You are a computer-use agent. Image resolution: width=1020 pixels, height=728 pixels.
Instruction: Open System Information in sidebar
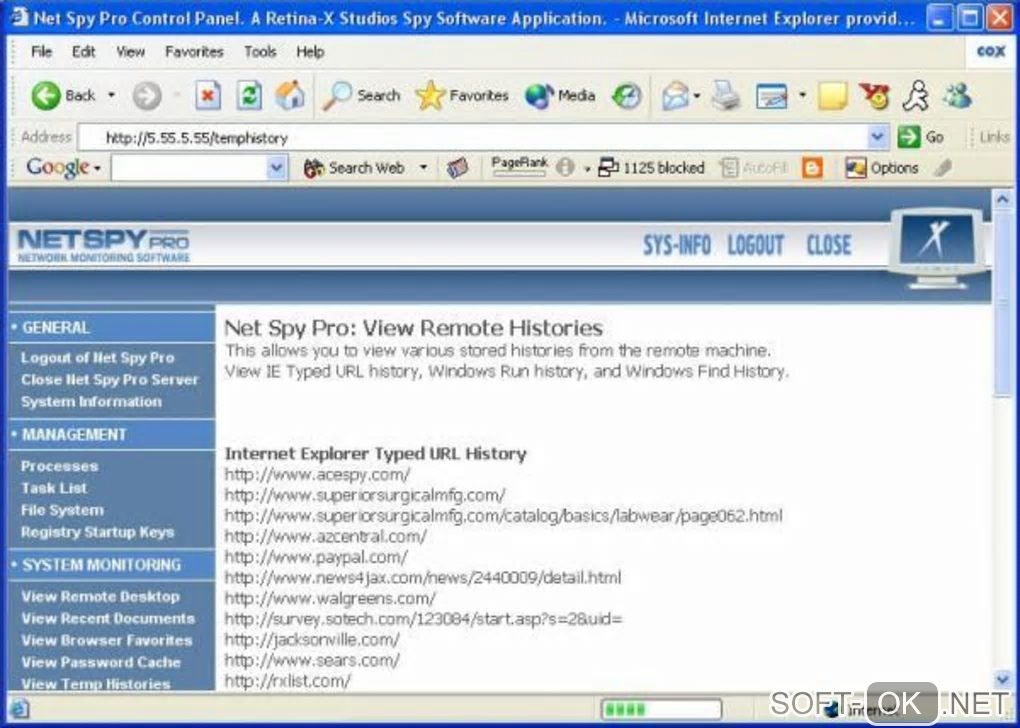(x=91, y=402)
